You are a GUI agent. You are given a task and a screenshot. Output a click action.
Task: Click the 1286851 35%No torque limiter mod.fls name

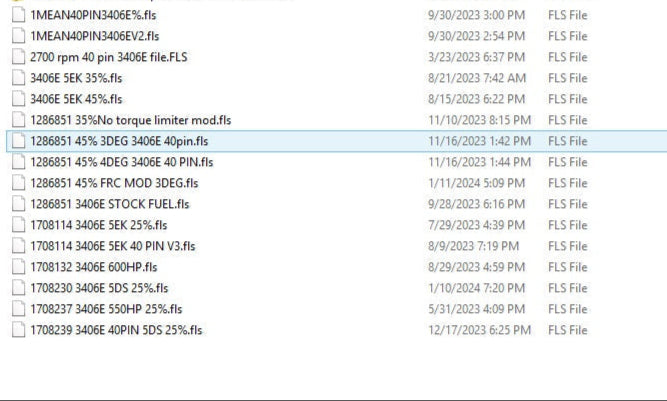click(x=130, y=120)
